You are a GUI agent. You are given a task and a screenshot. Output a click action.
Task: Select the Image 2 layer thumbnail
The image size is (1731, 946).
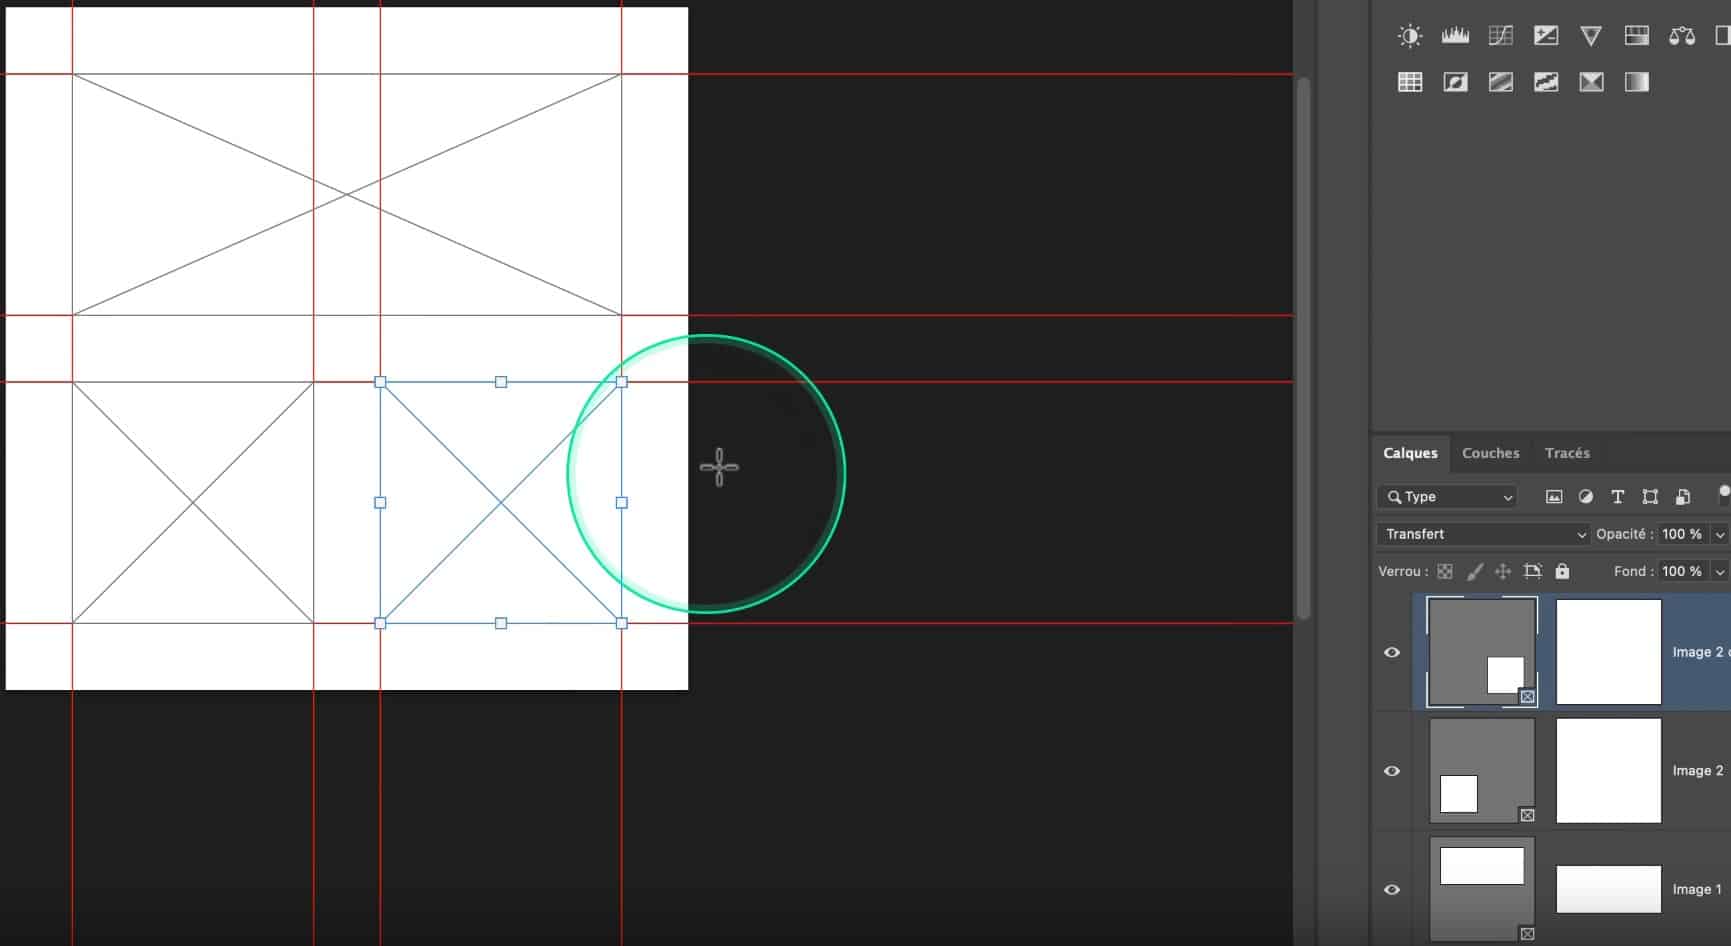tap(1482, 771)
